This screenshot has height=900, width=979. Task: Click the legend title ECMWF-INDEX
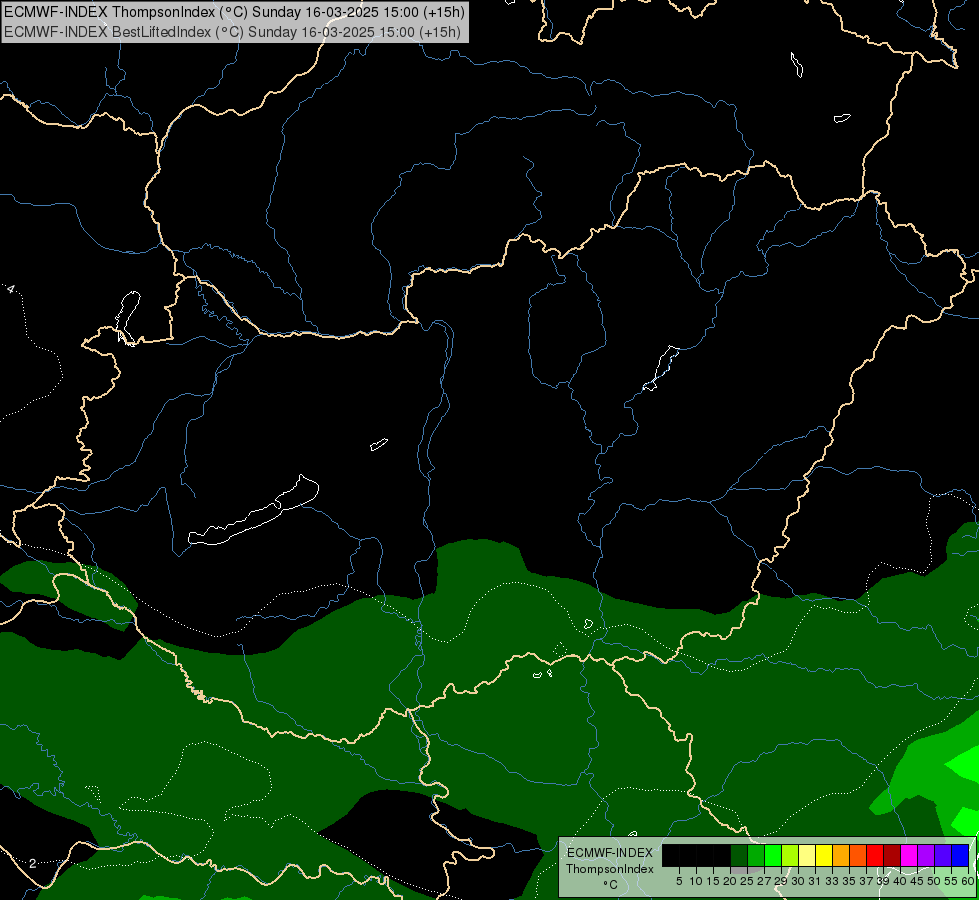(x=610, y=853)
